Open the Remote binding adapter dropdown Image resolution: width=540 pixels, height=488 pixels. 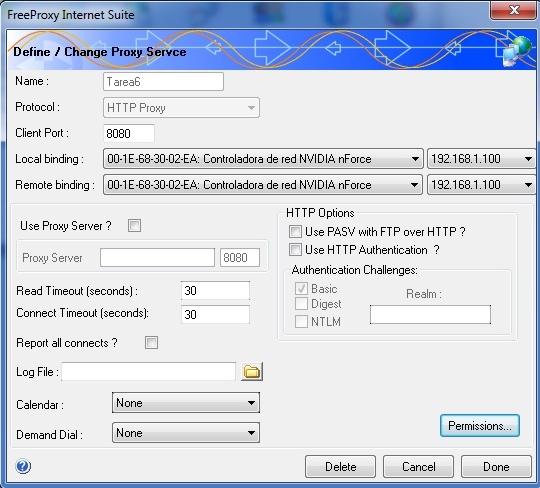click(263, 185)
